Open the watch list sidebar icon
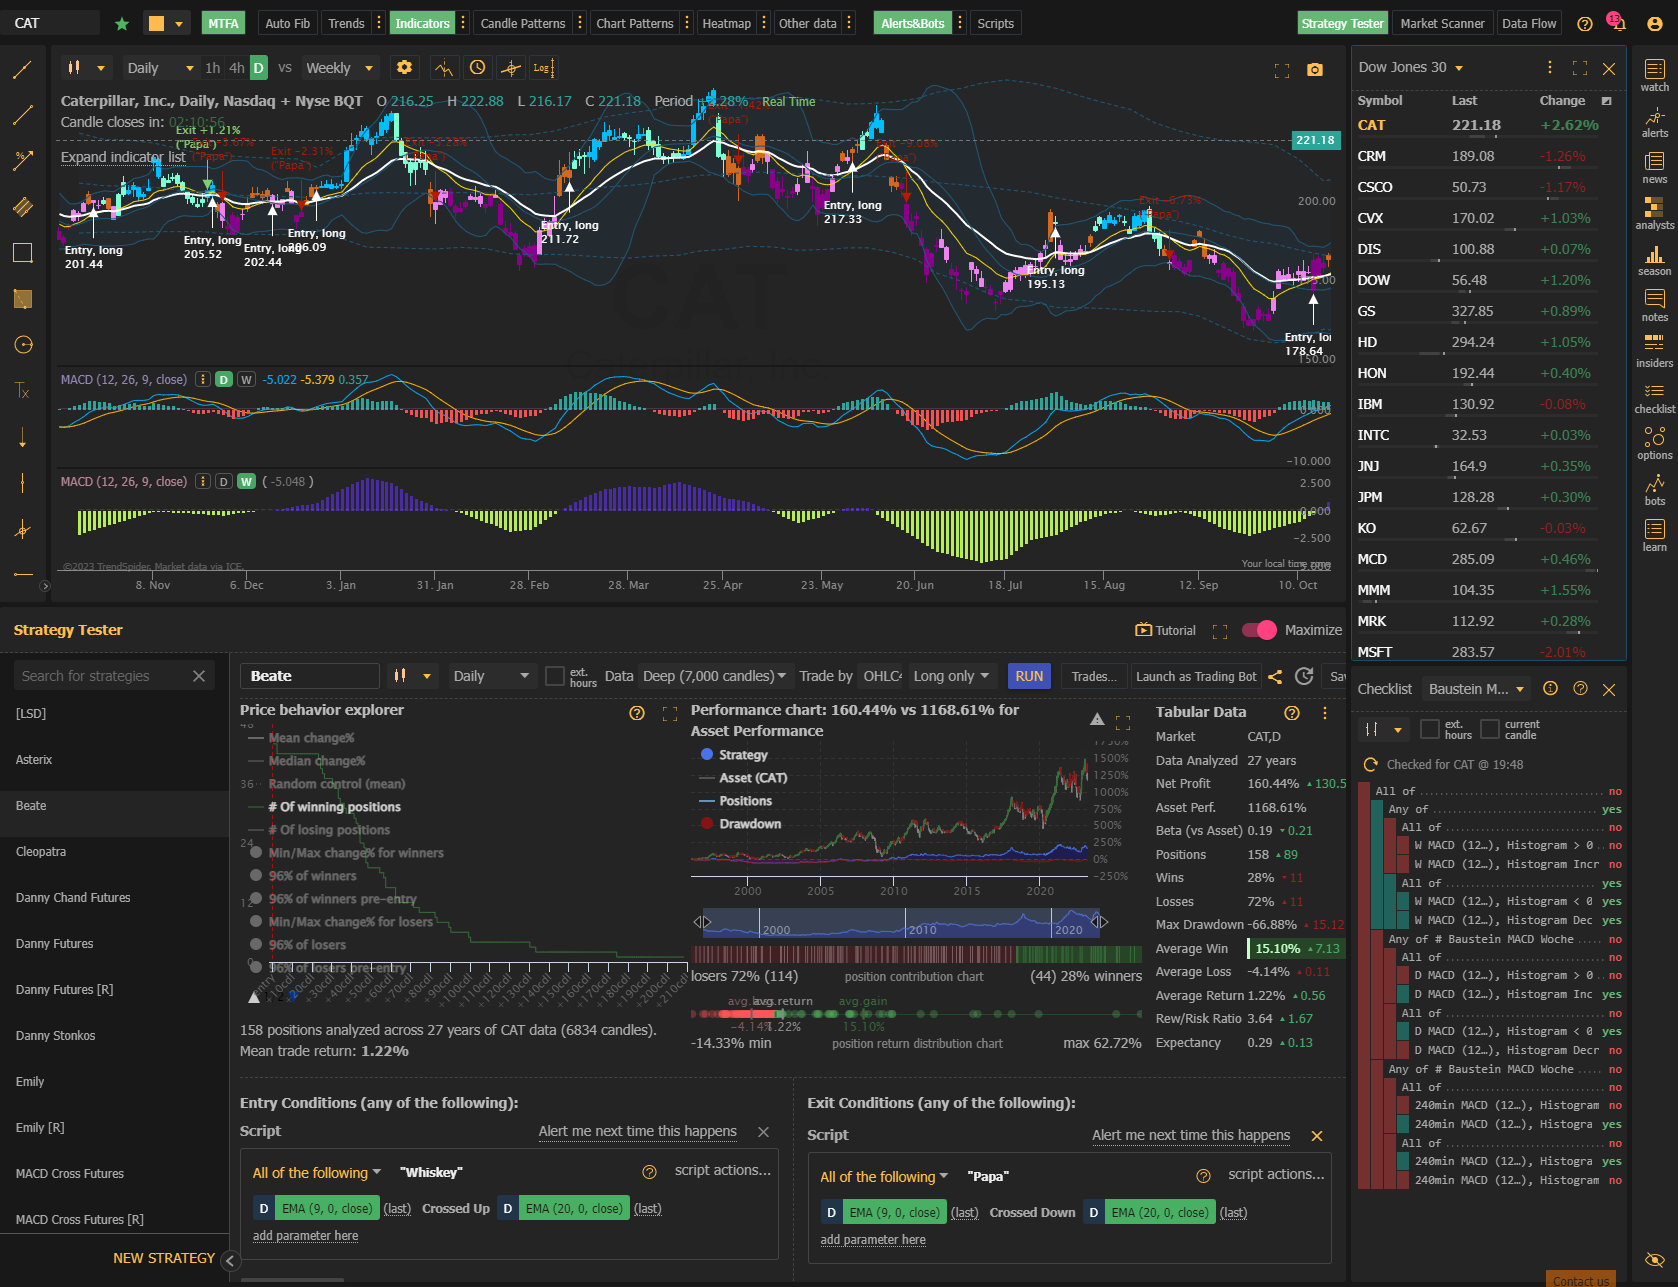Image resolution: width=1678 pixels, height=1287 pixels. [1654, 75]
